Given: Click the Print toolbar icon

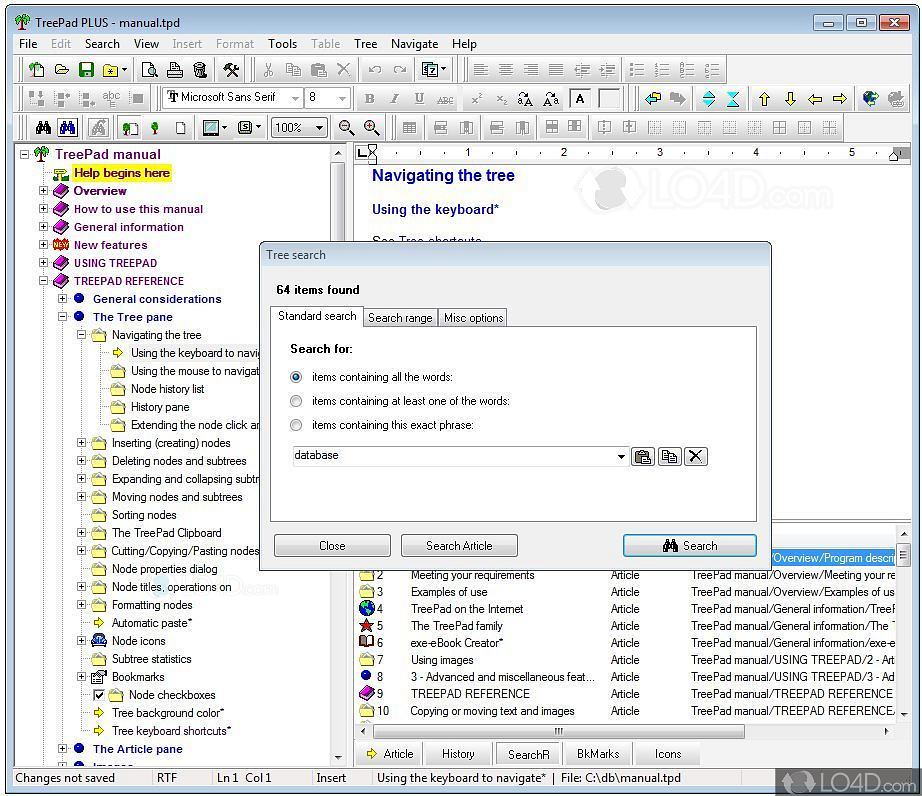Looking at the screenshot, I should tap(174, 70).
